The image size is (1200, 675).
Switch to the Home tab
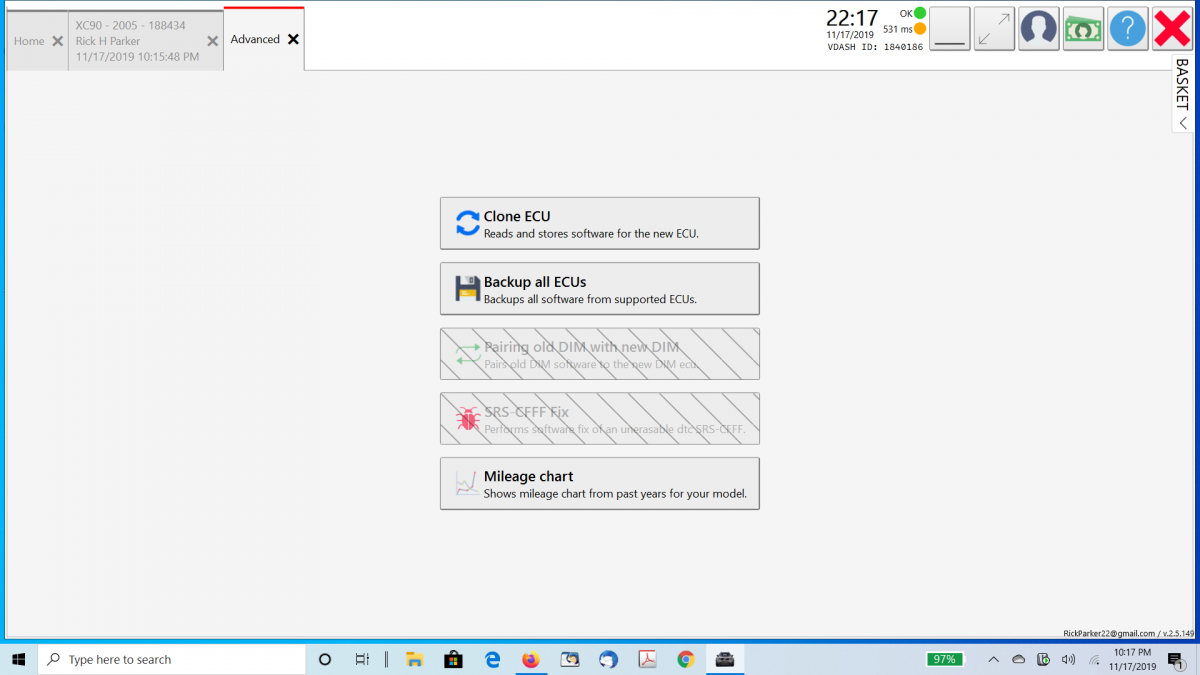pos(29,41)
